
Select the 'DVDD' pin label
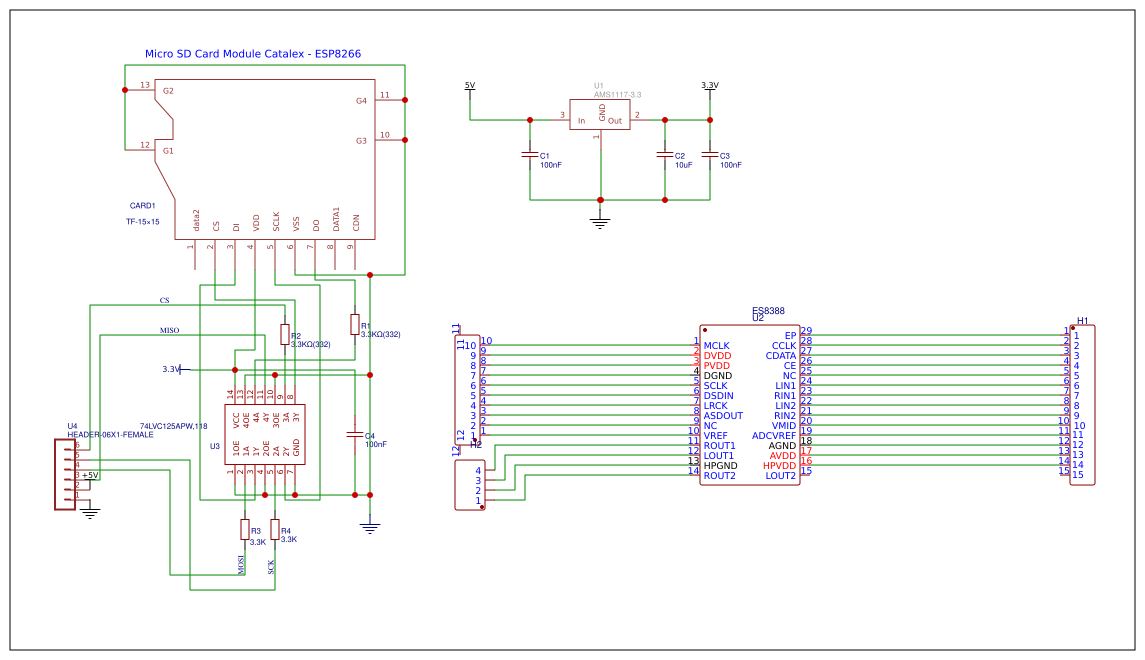pyautogui.click(x=717, y=356)
